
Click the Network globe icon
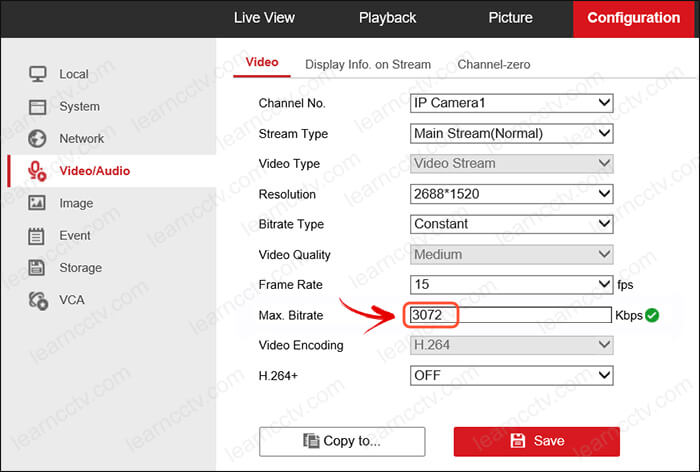click(x=38, y=138)
